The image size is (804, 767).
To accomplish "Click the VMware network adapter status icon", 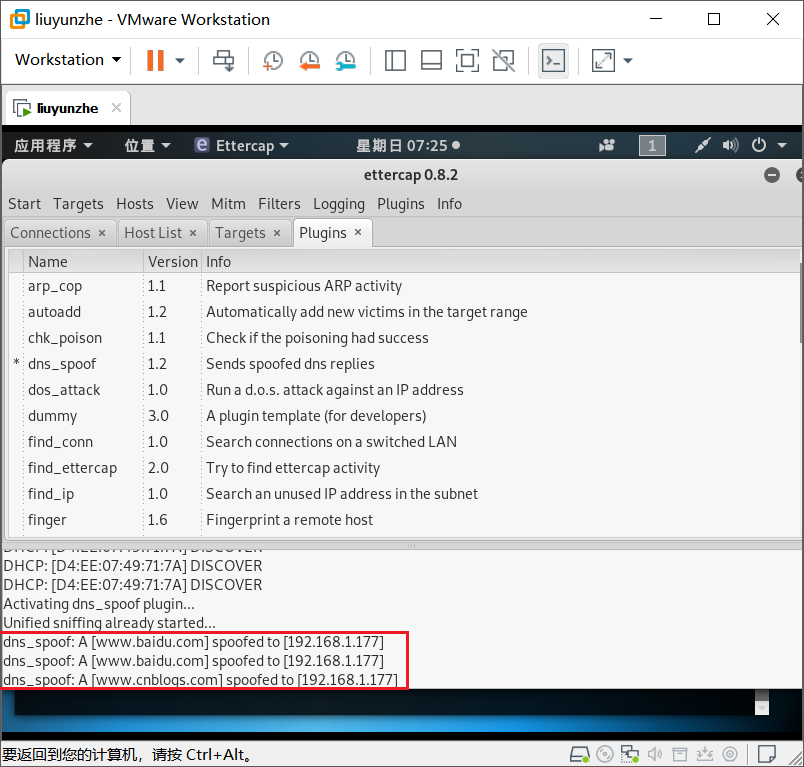I will click(x=630, y=754).
